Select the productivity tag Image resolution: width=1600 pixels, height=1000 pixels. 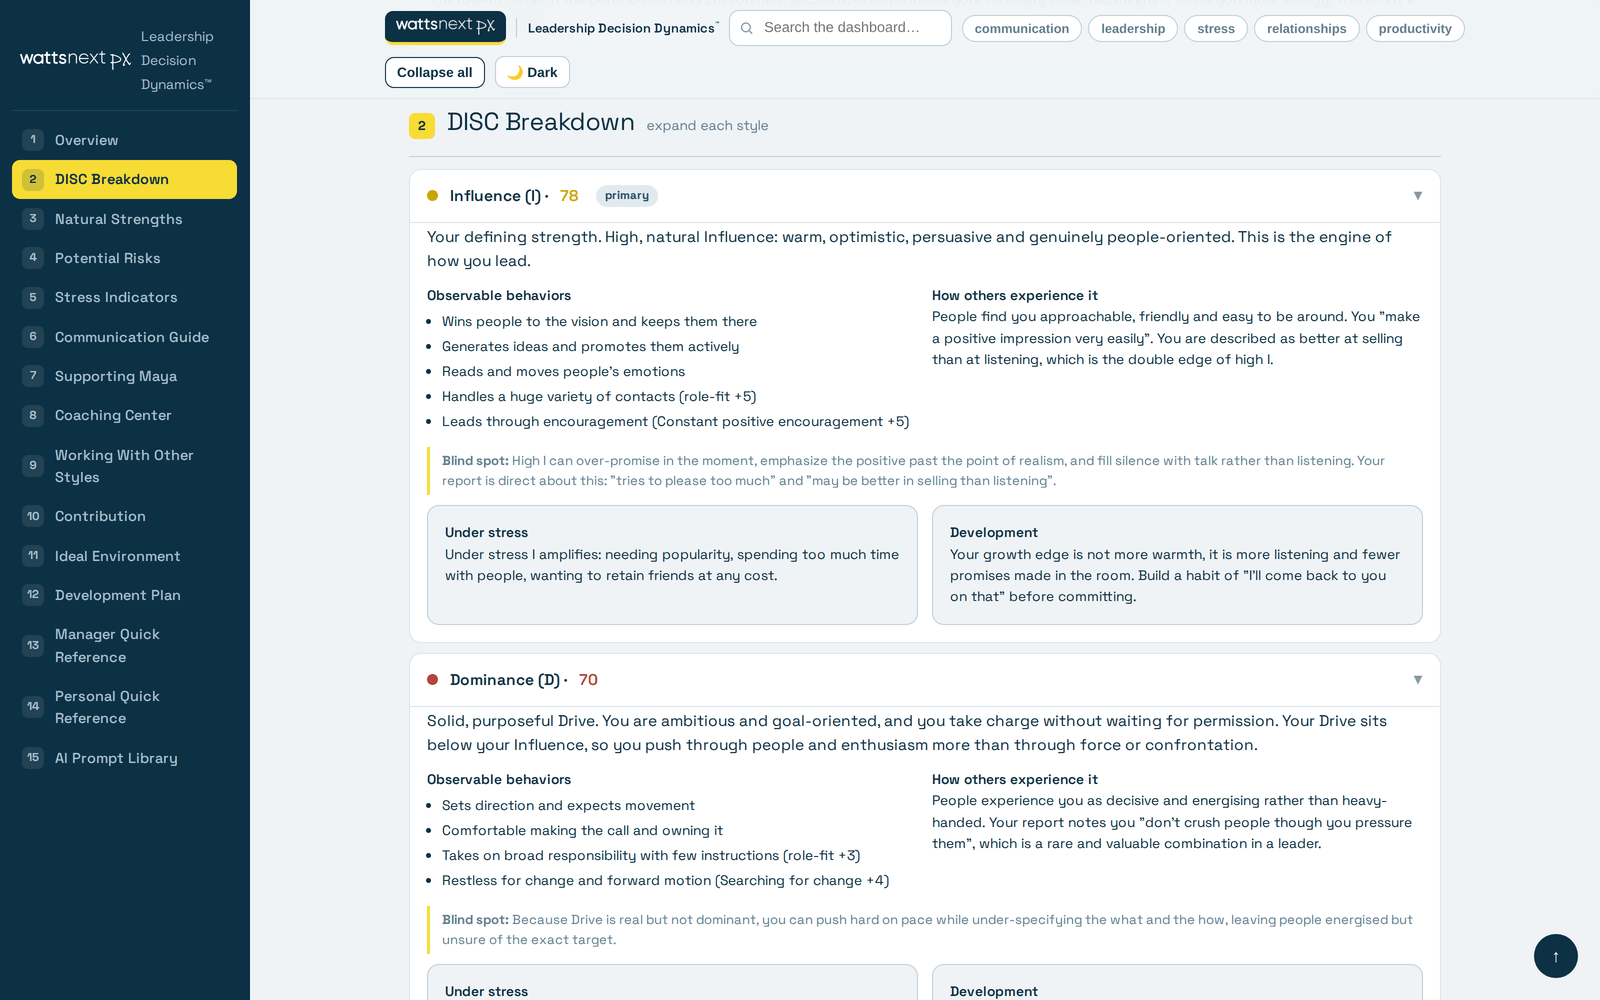click(1415, 29)
